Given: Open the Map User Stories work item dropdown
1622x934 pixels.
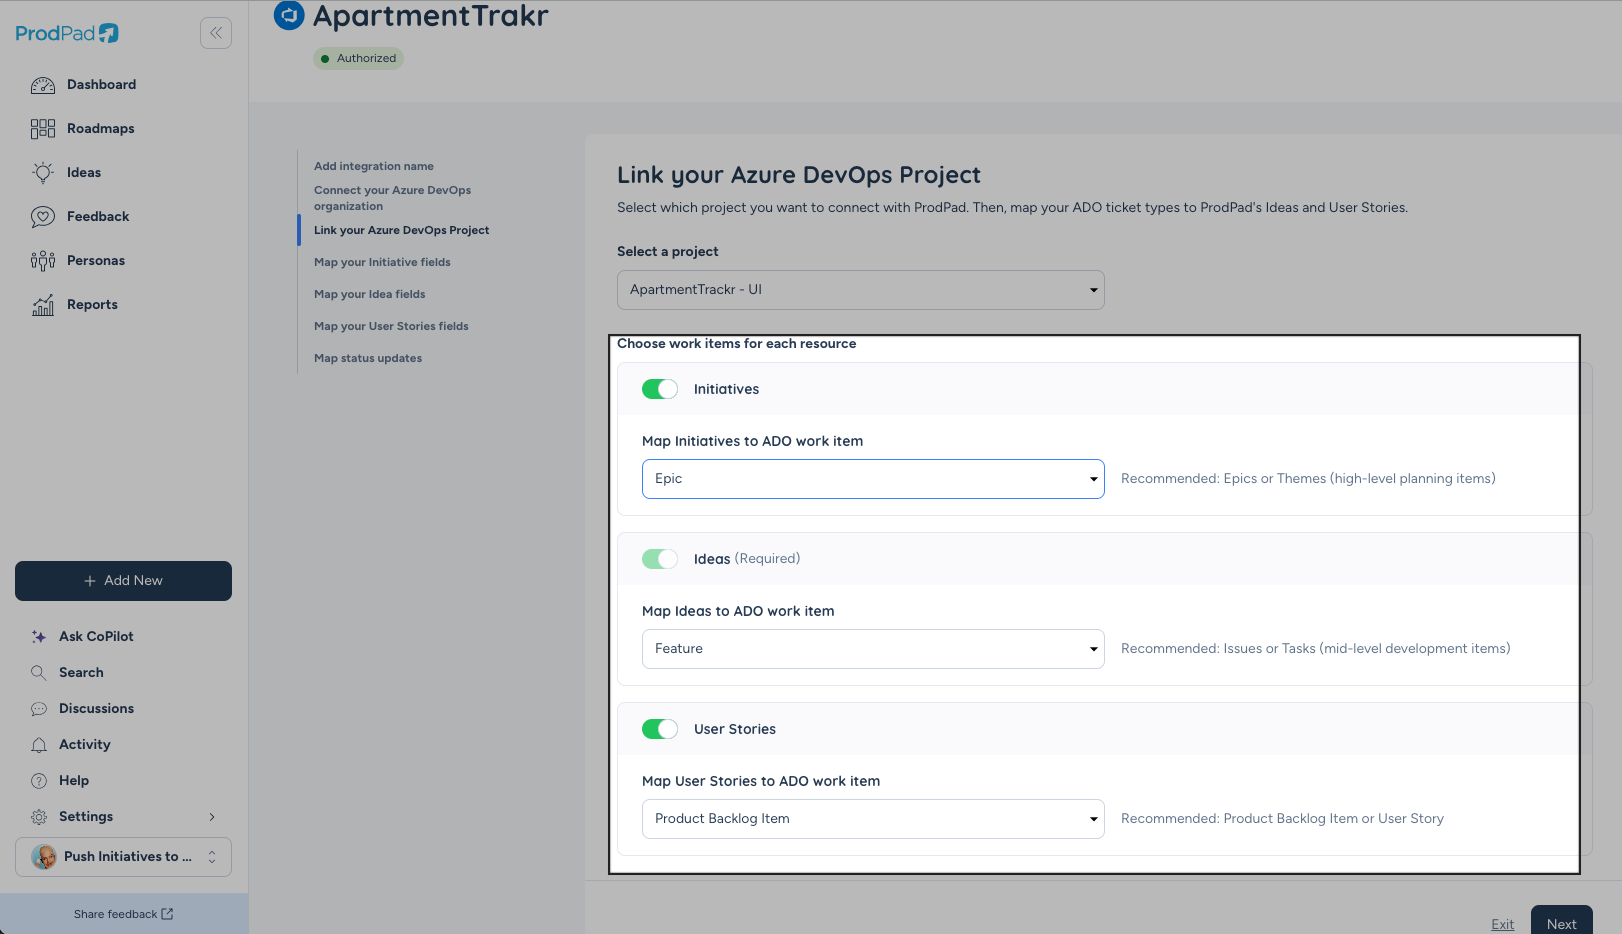Looking at the screenshot, I should coord(873,819).
